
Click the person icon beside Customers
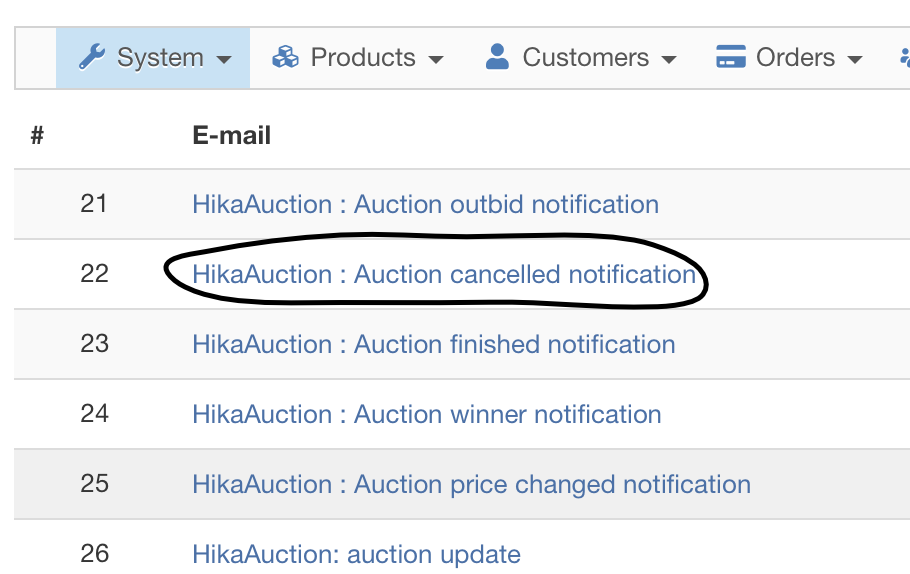pos(497,58)
